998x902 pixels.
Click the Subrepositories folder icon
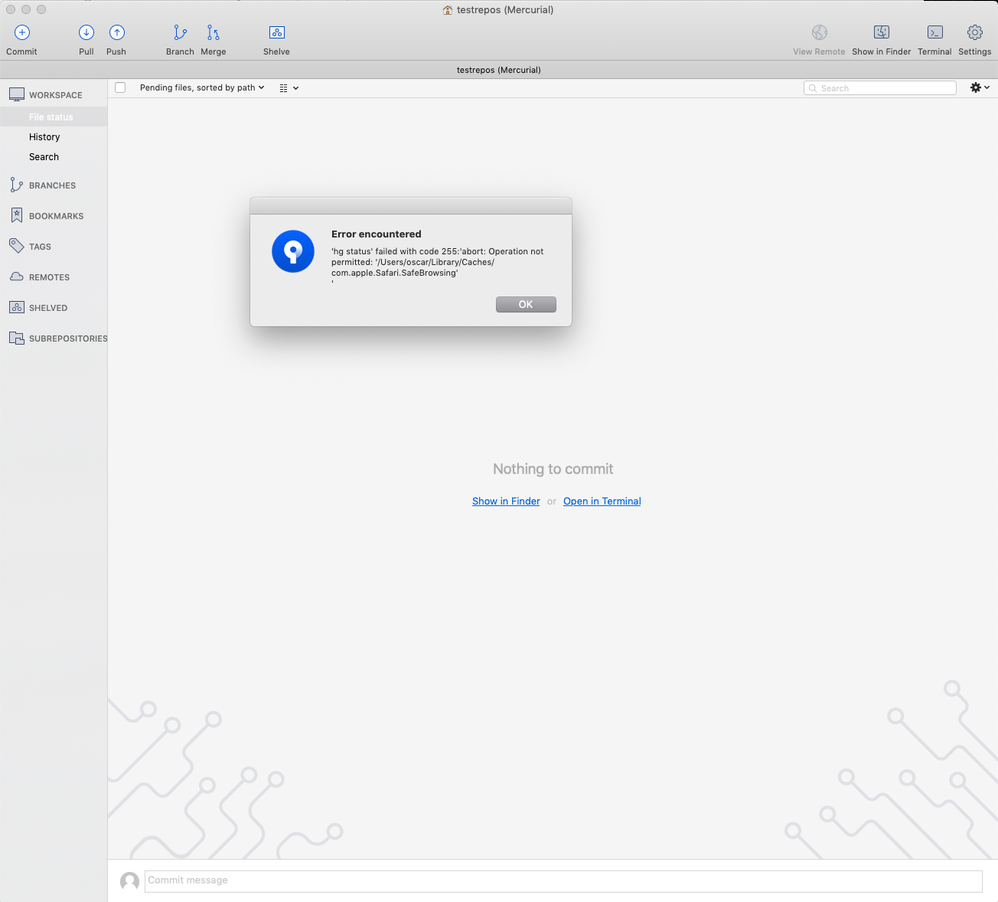pyautogui.click(x=17, y=338)
